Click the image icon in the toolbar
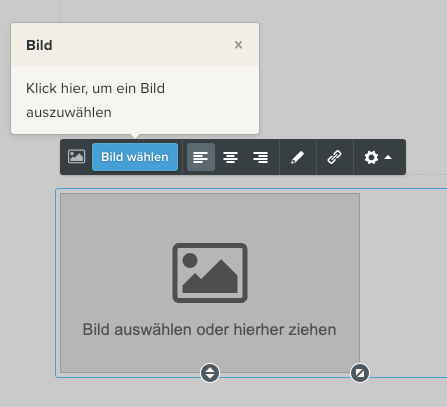447x407 pixels. pyautogui.click(x=76, y=157)
